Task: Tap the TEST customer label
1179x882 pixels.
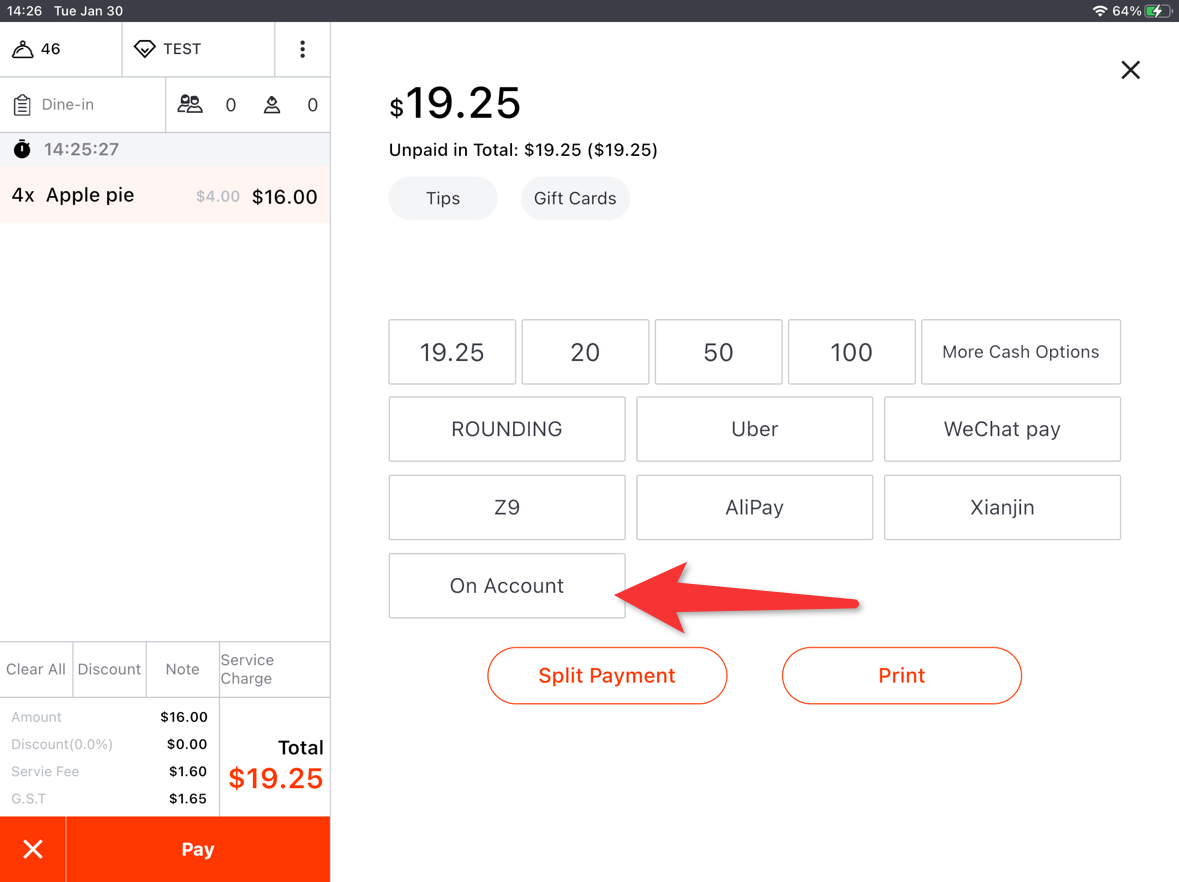Action: tap(182, 49)
